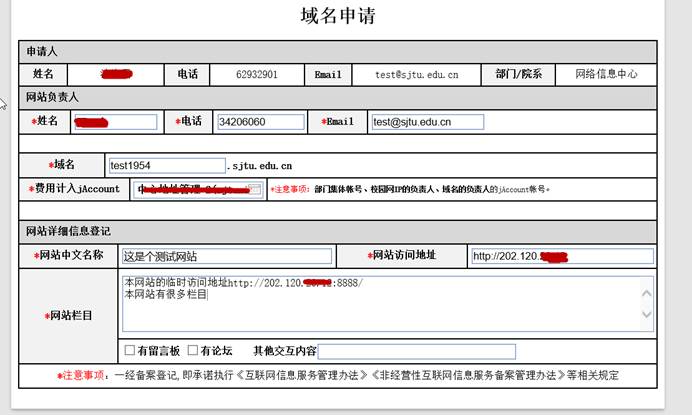Click the red 注意事项 note beside jAccount

pyautogui.click(x=410, y=189)
